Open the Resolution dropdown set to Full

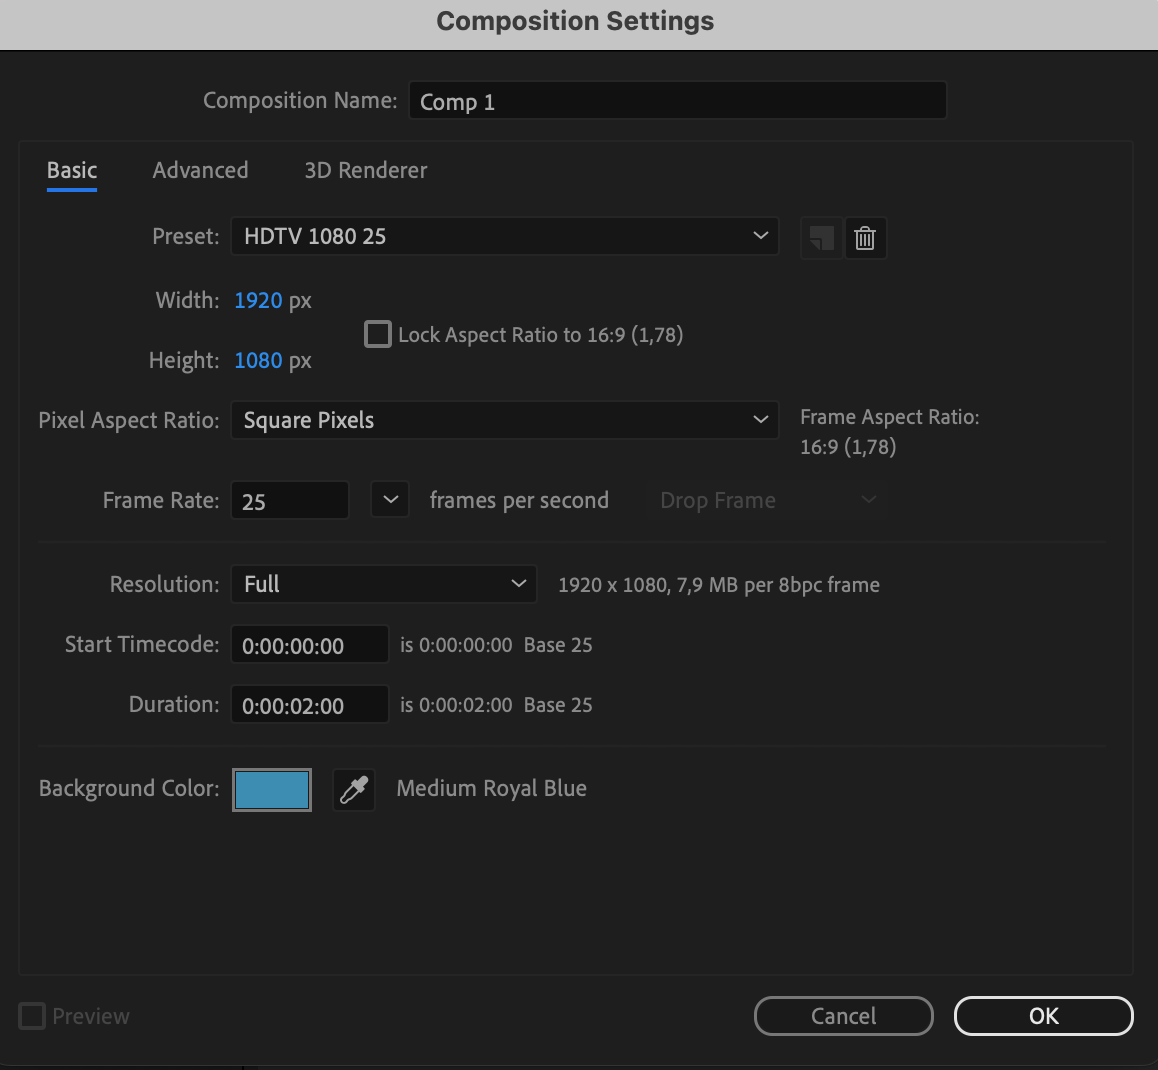click(383, 584)
